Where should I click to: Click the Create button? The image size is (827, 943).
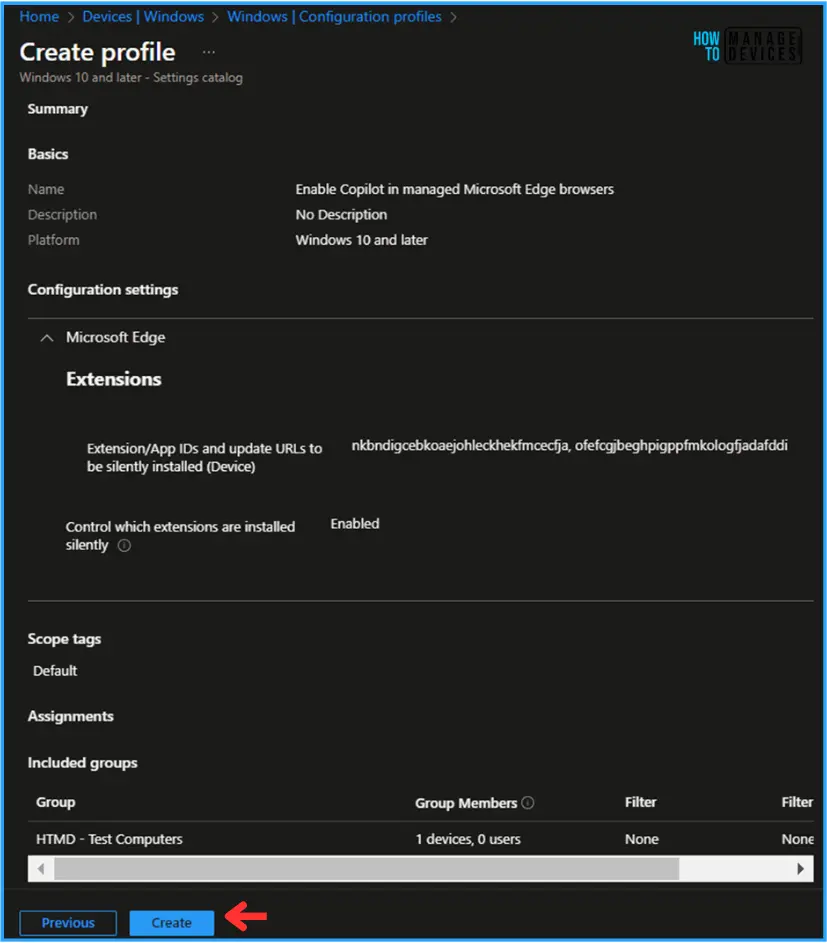pyautogui.click(x=171, y=923)
